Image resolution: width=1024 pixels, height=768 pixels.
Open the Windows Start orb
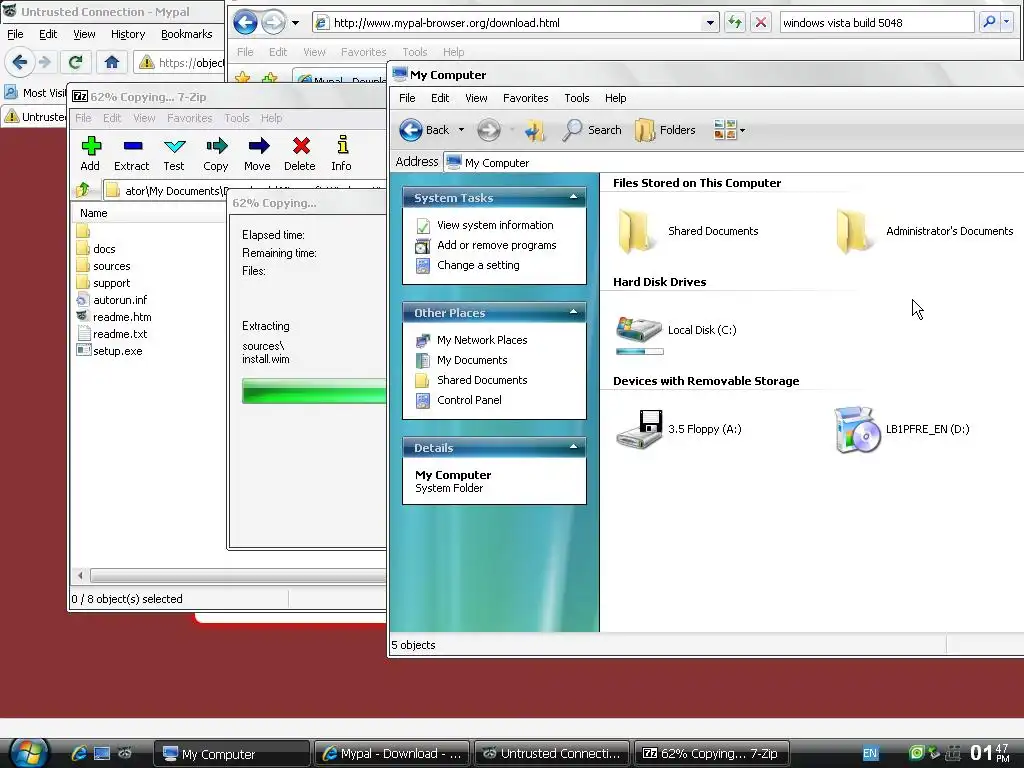(x=29, y=752)
